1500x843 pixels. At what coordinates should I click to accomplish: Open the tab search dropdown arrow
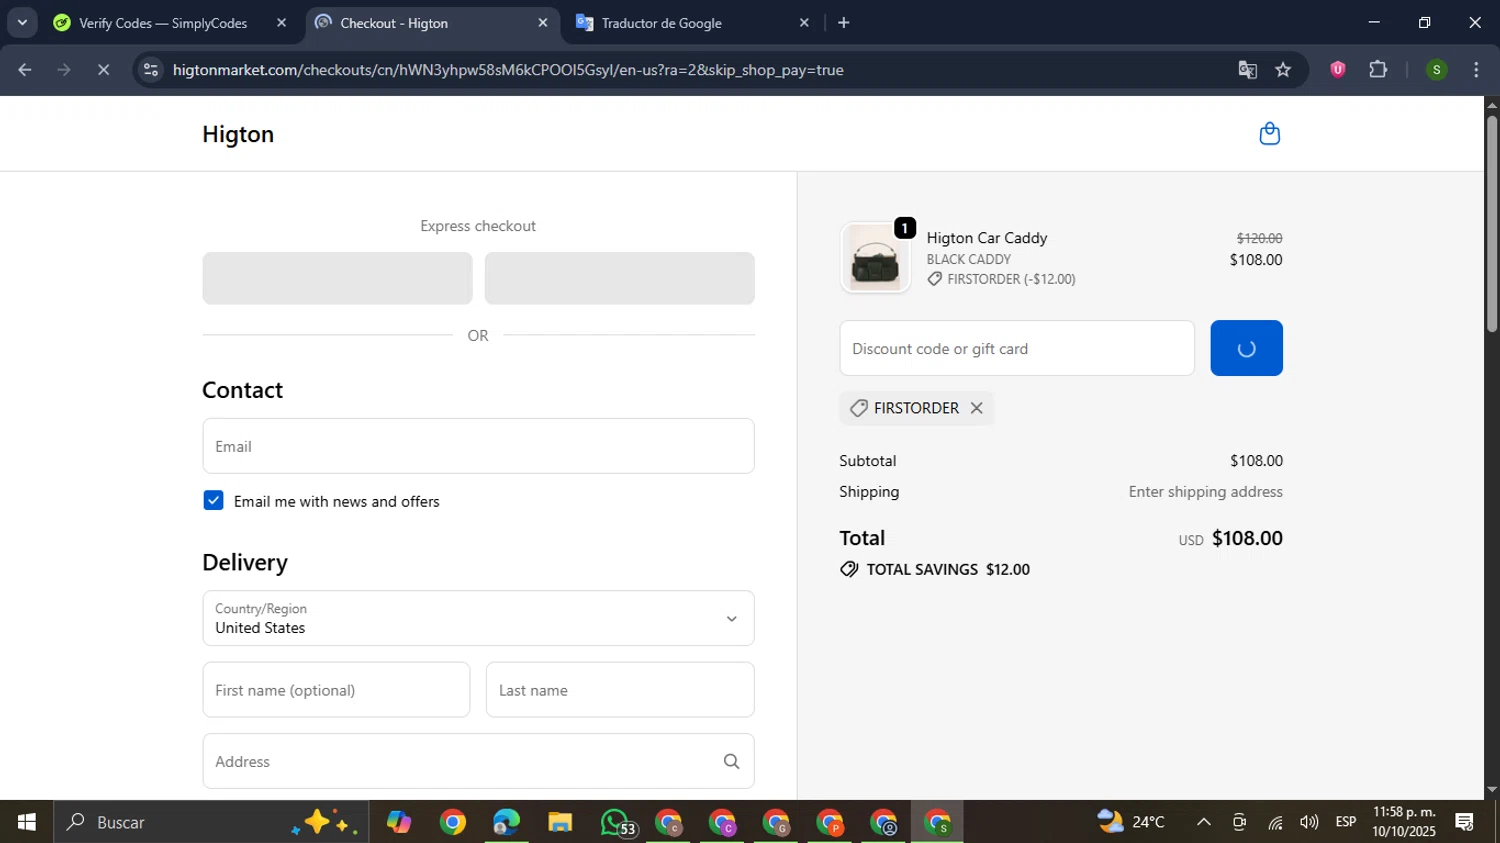pos(22,22)
